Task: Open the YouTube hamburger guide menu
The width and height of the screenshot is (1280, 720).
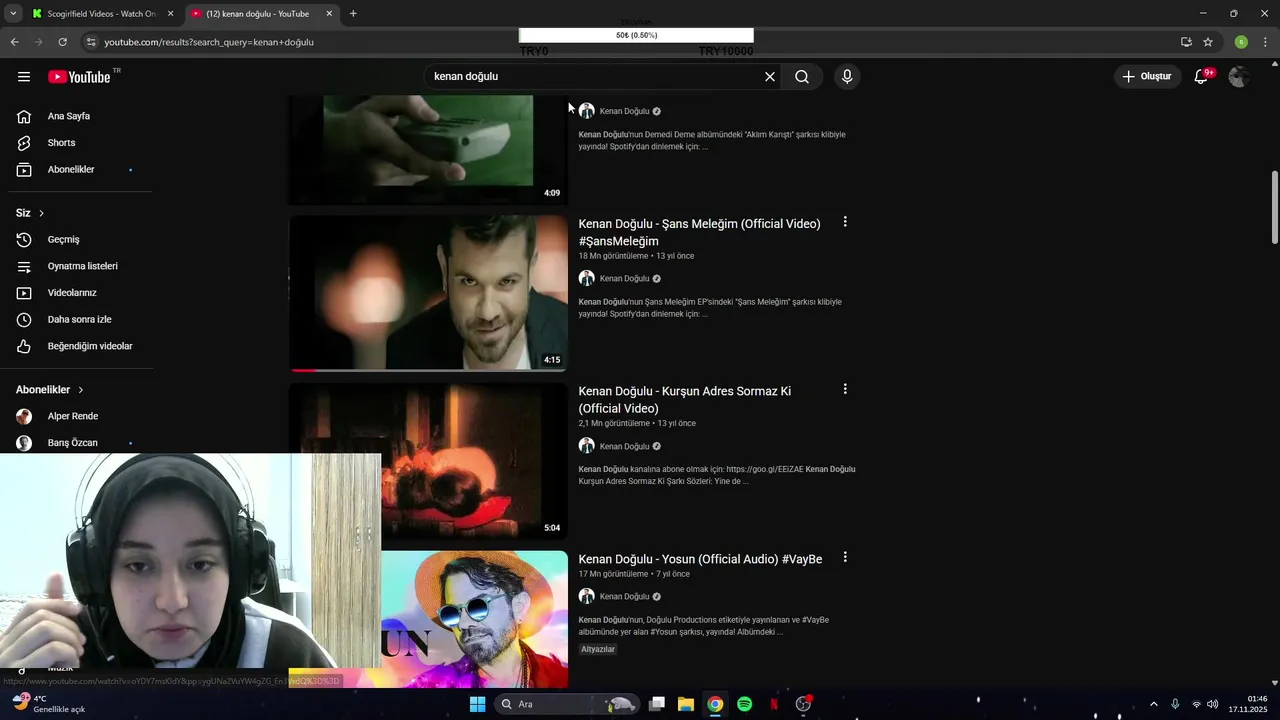Action: pos(24,77)
